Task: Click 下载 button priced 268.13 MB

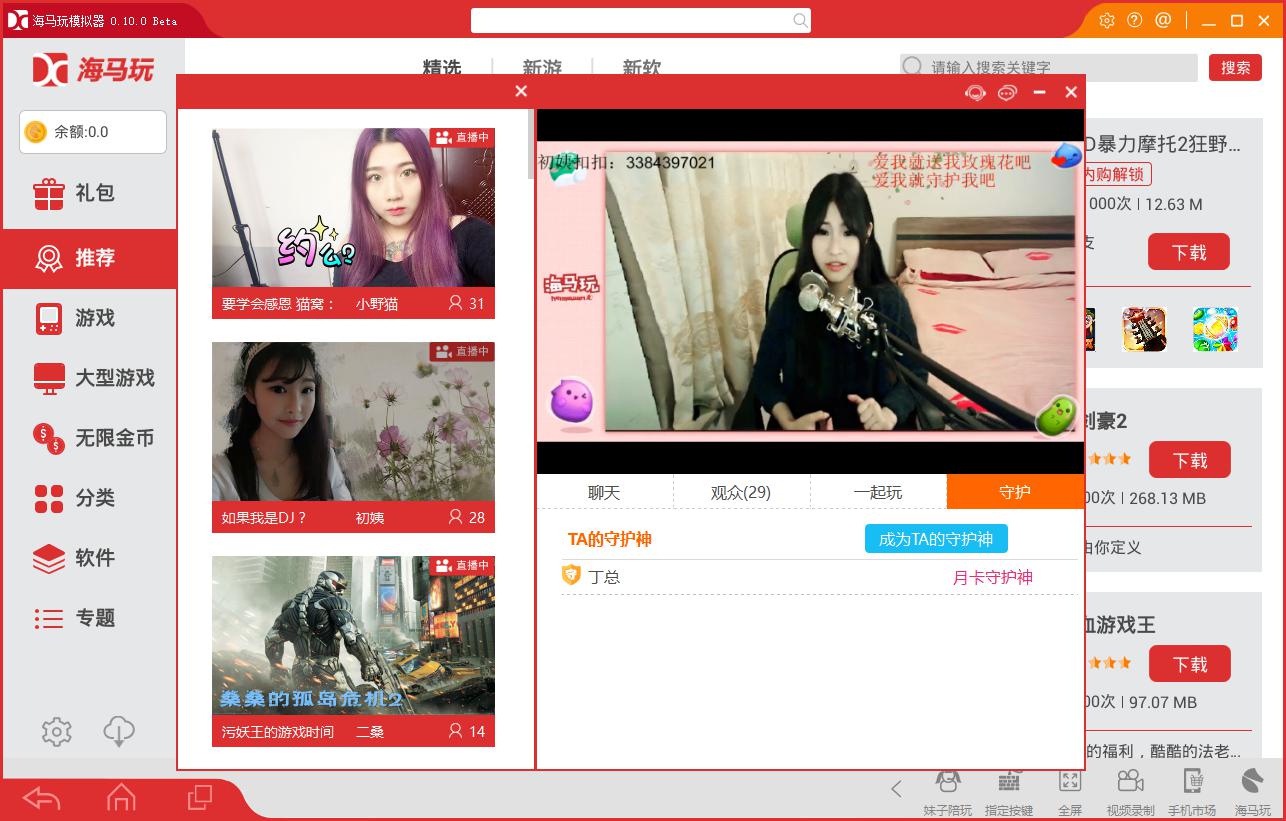Action: [x=1189, y=460]
